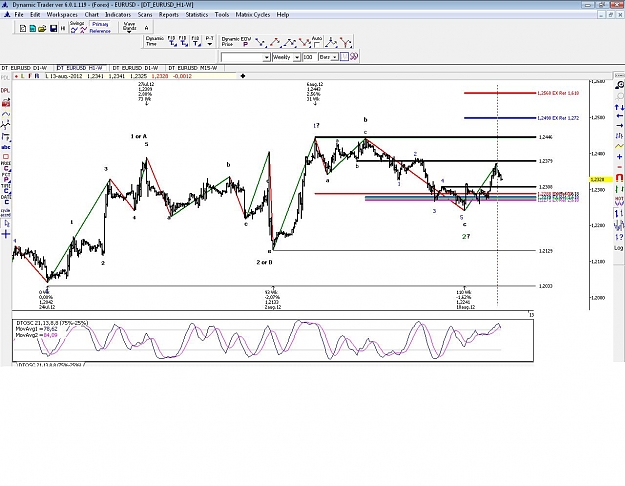Screen dimensions: 625x486
Task: Choose the Primary swing option
Action: [100, 24]
